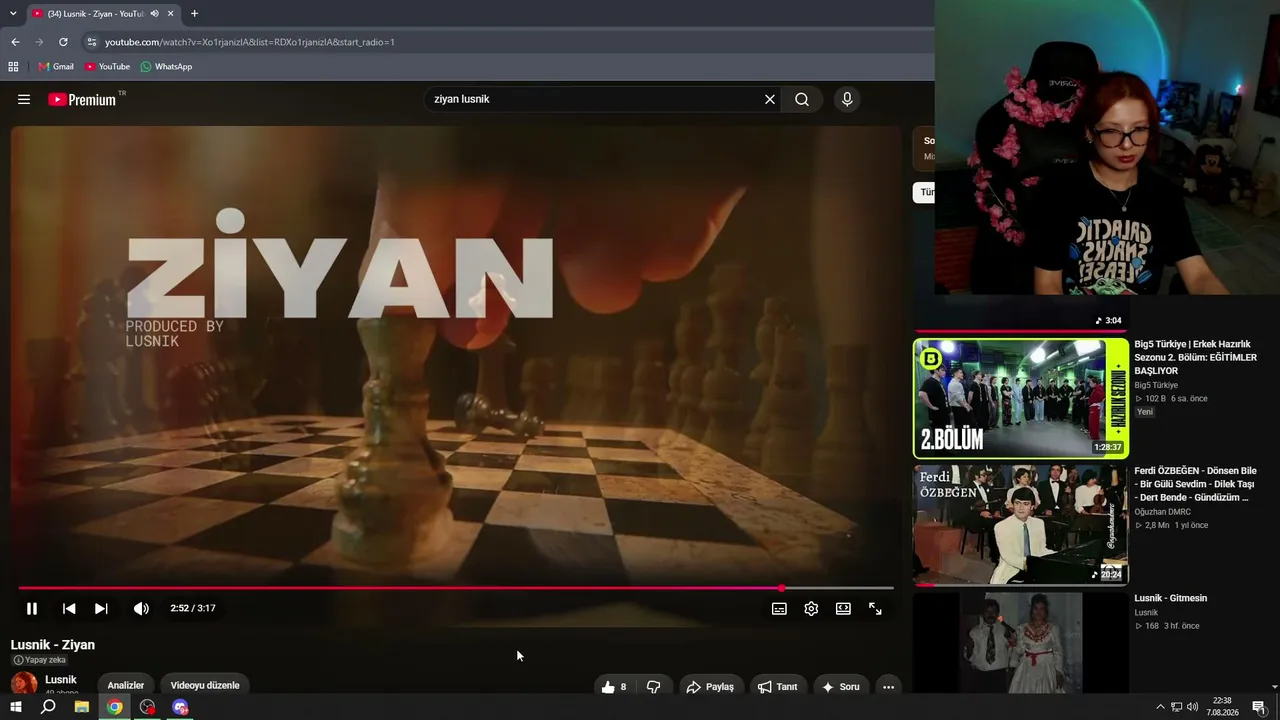The image size is (1280, 720).
Task: Enter full screen video mode
Action: click(875, 608)
